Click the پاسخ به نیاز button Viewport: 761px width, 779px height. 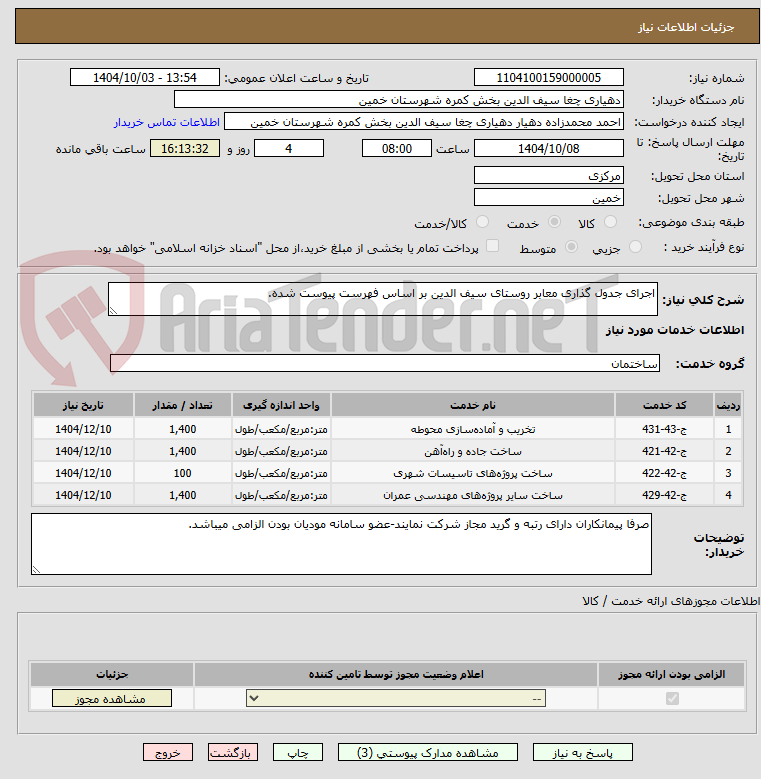tap(583, 752)
